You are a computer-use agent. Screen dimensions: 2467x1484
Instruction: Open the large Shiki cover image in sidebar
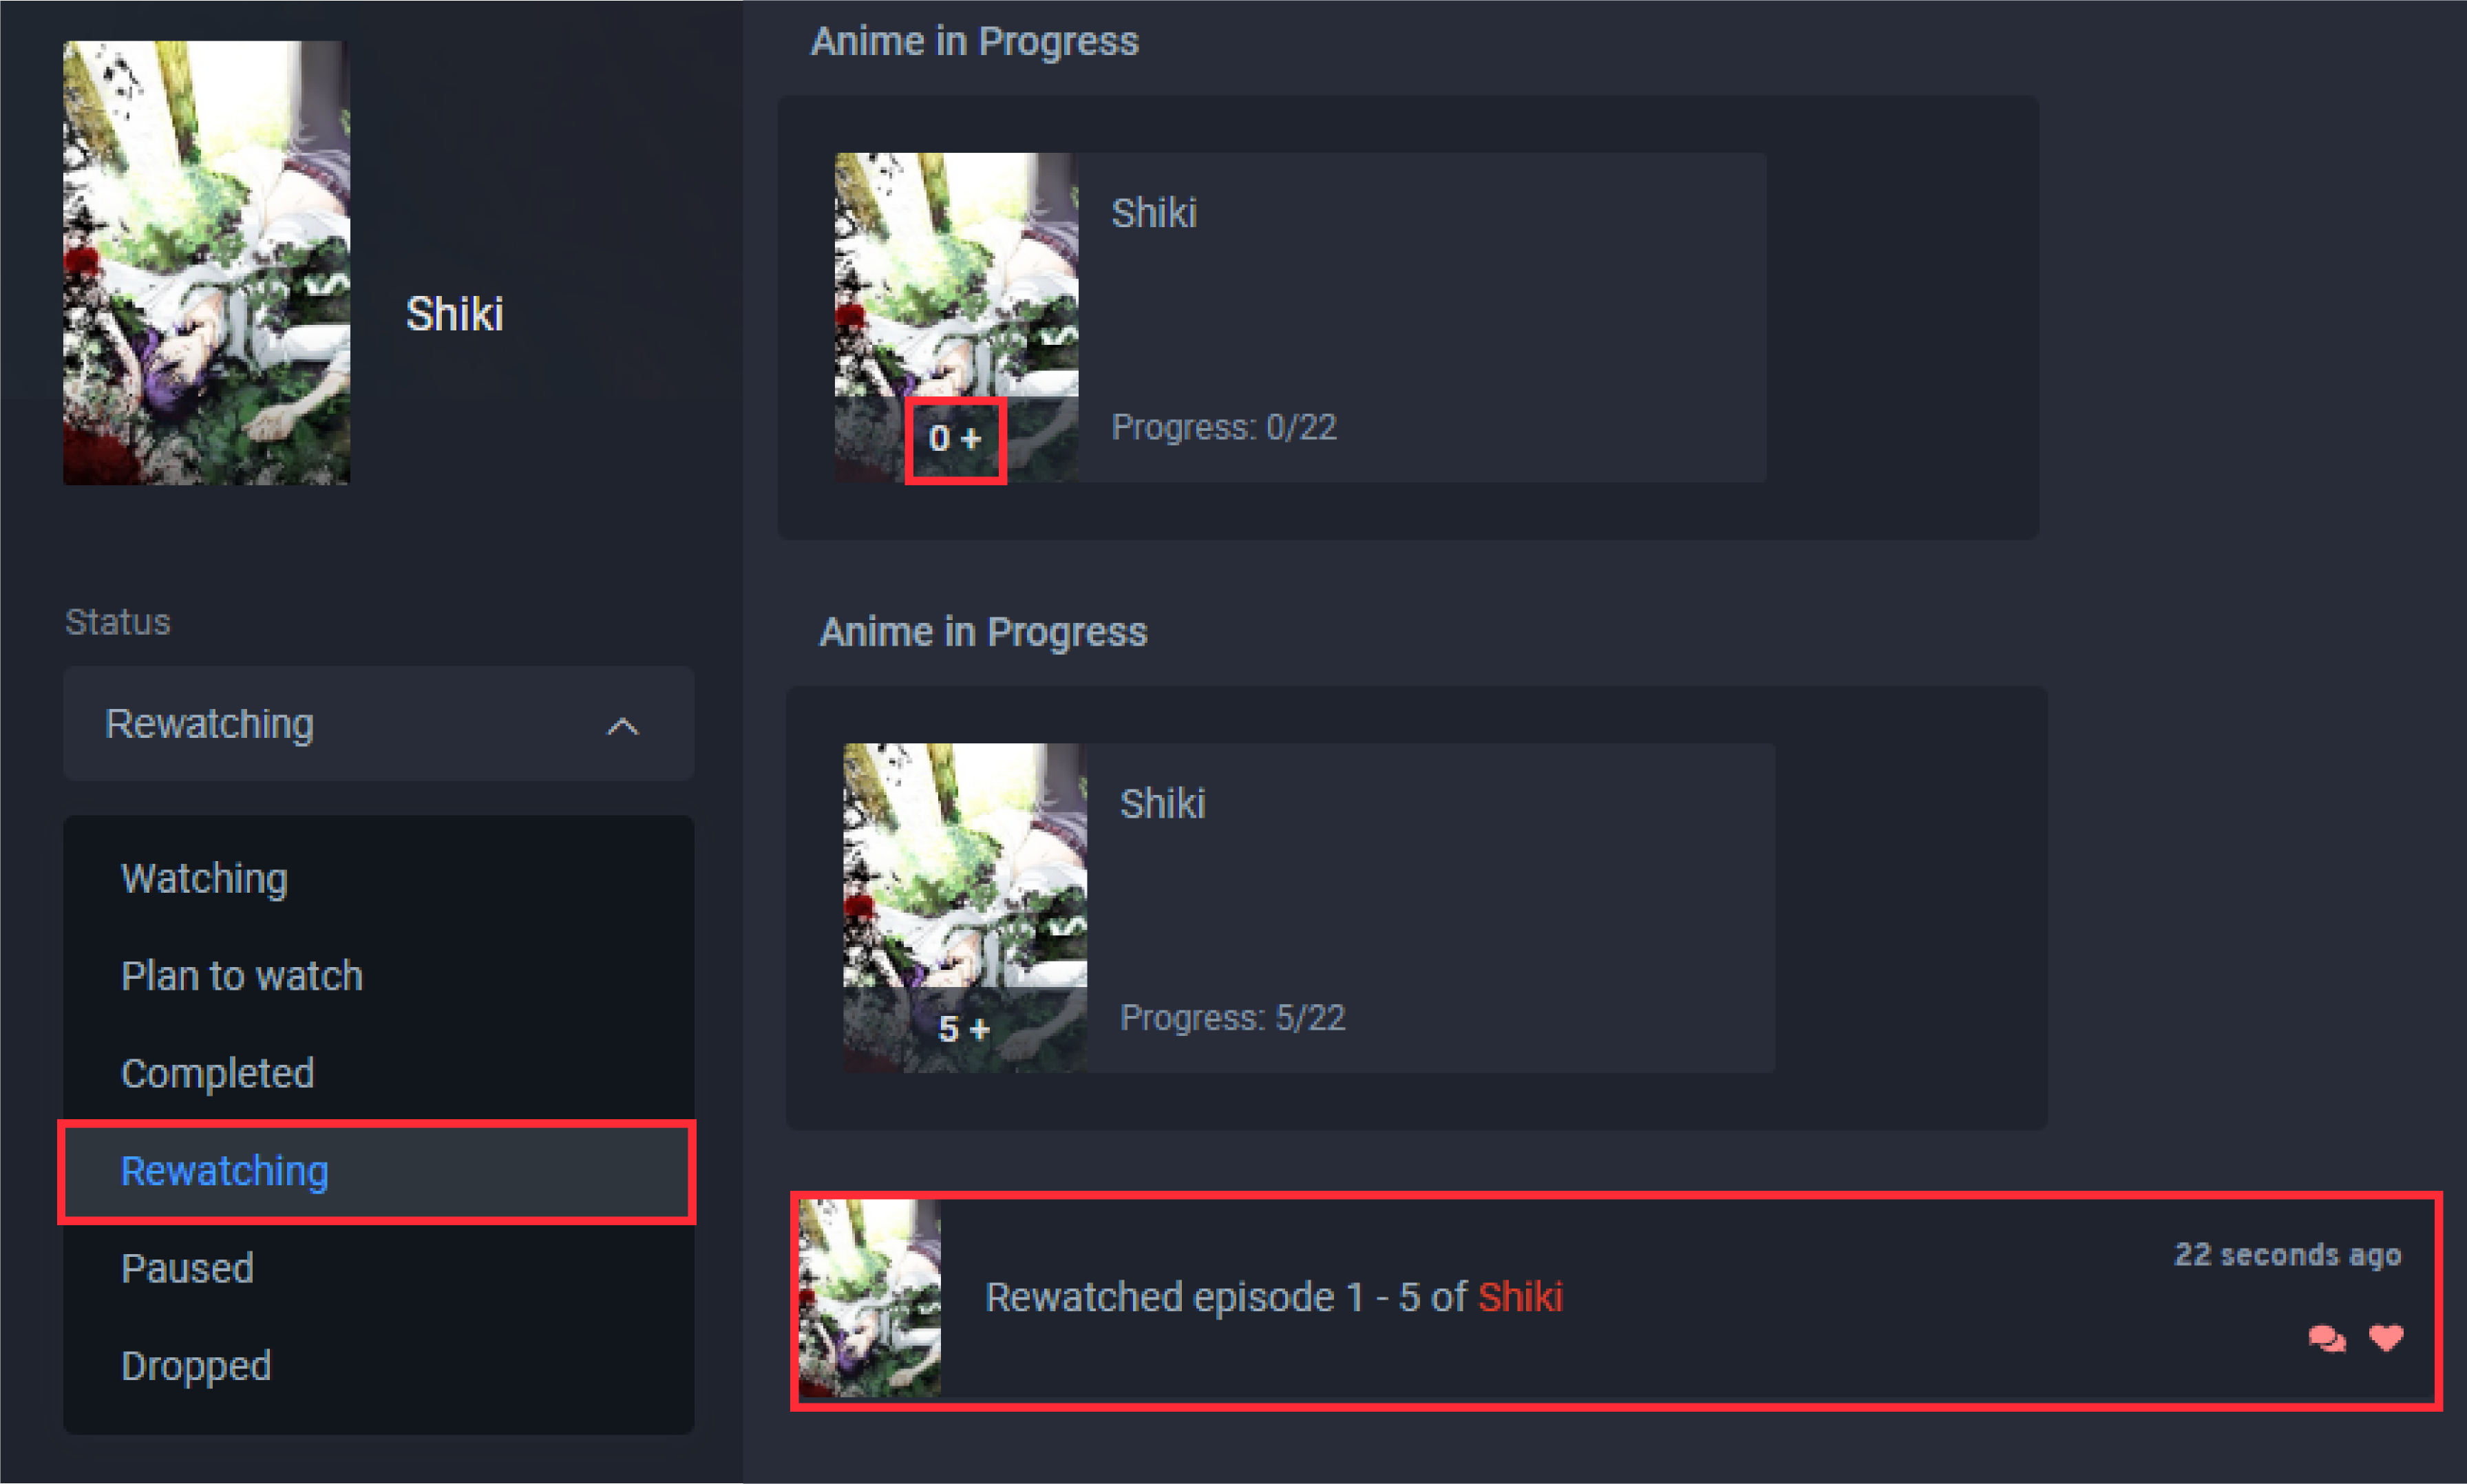click(207, 263)
